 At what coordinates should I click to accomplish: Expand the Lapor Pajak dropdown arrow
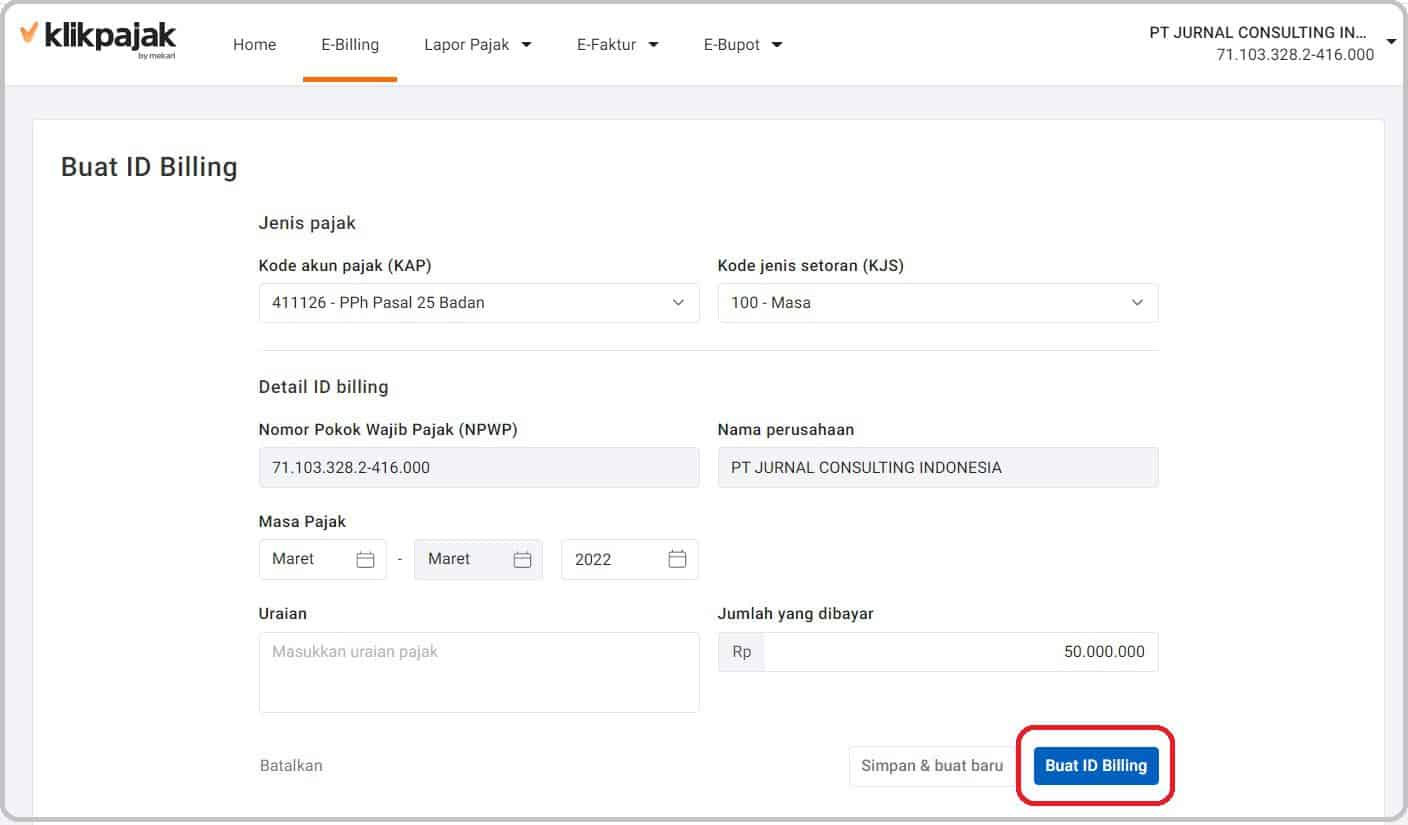(x=527, y=45)
